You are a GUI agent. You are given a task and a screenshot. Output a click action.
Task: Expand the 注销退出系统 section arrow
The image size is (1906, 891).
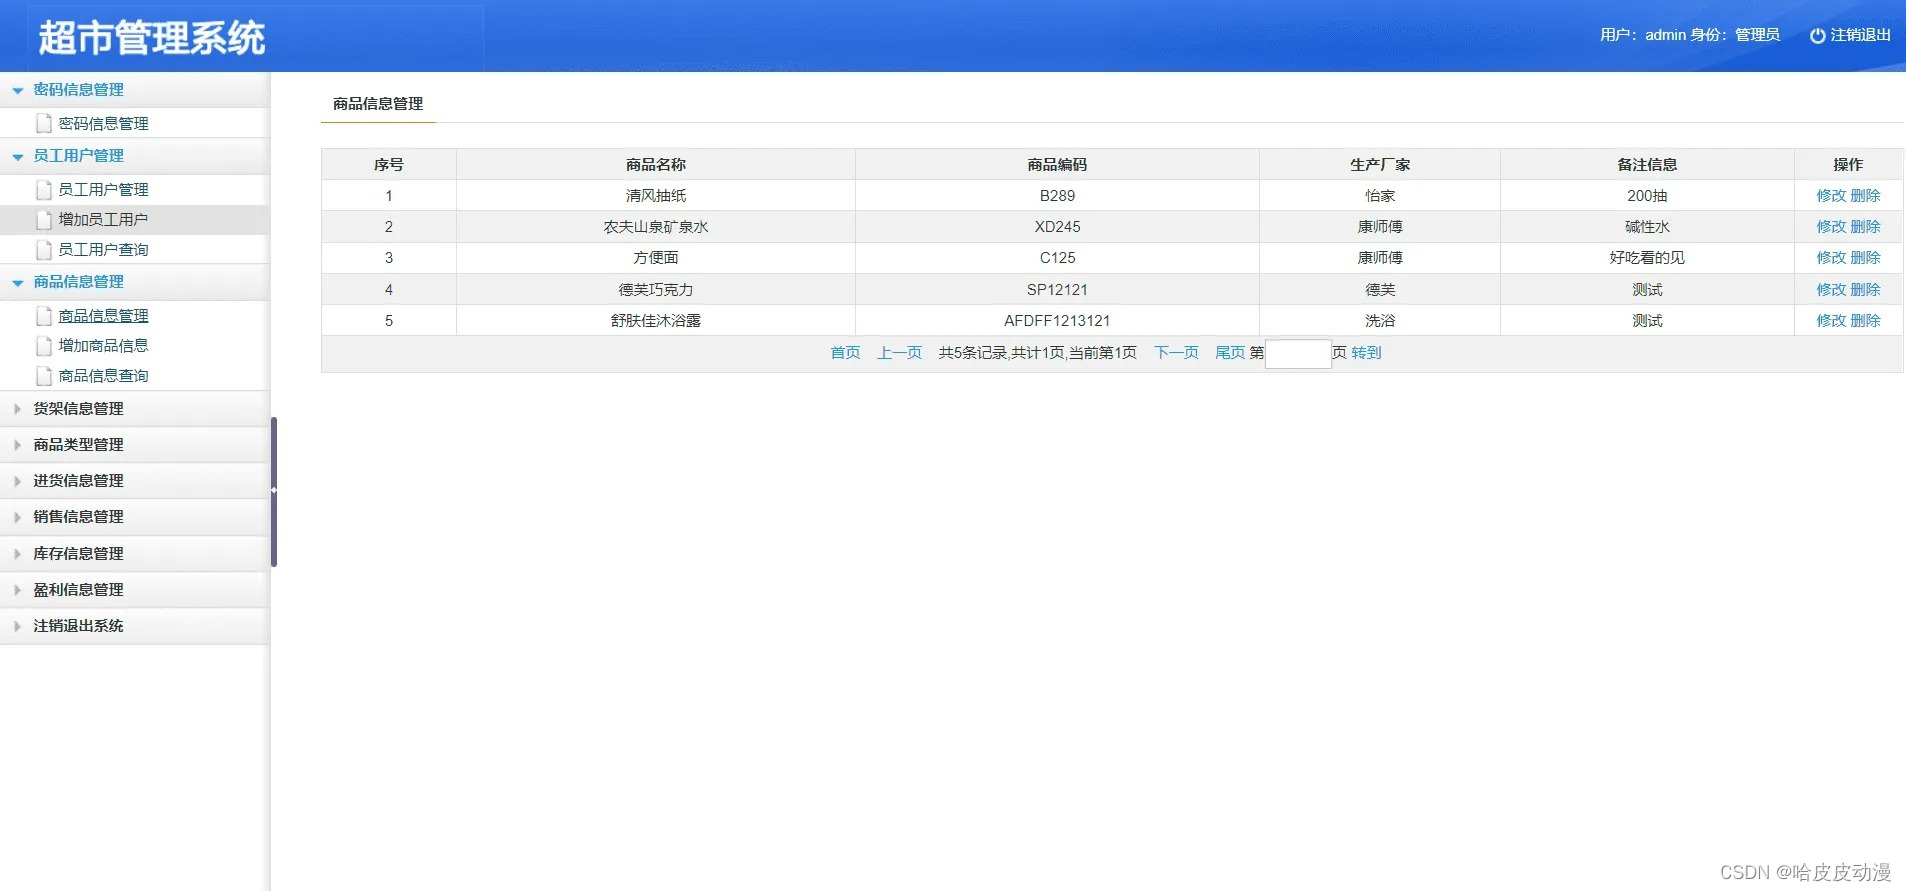[x=17, y=625]
